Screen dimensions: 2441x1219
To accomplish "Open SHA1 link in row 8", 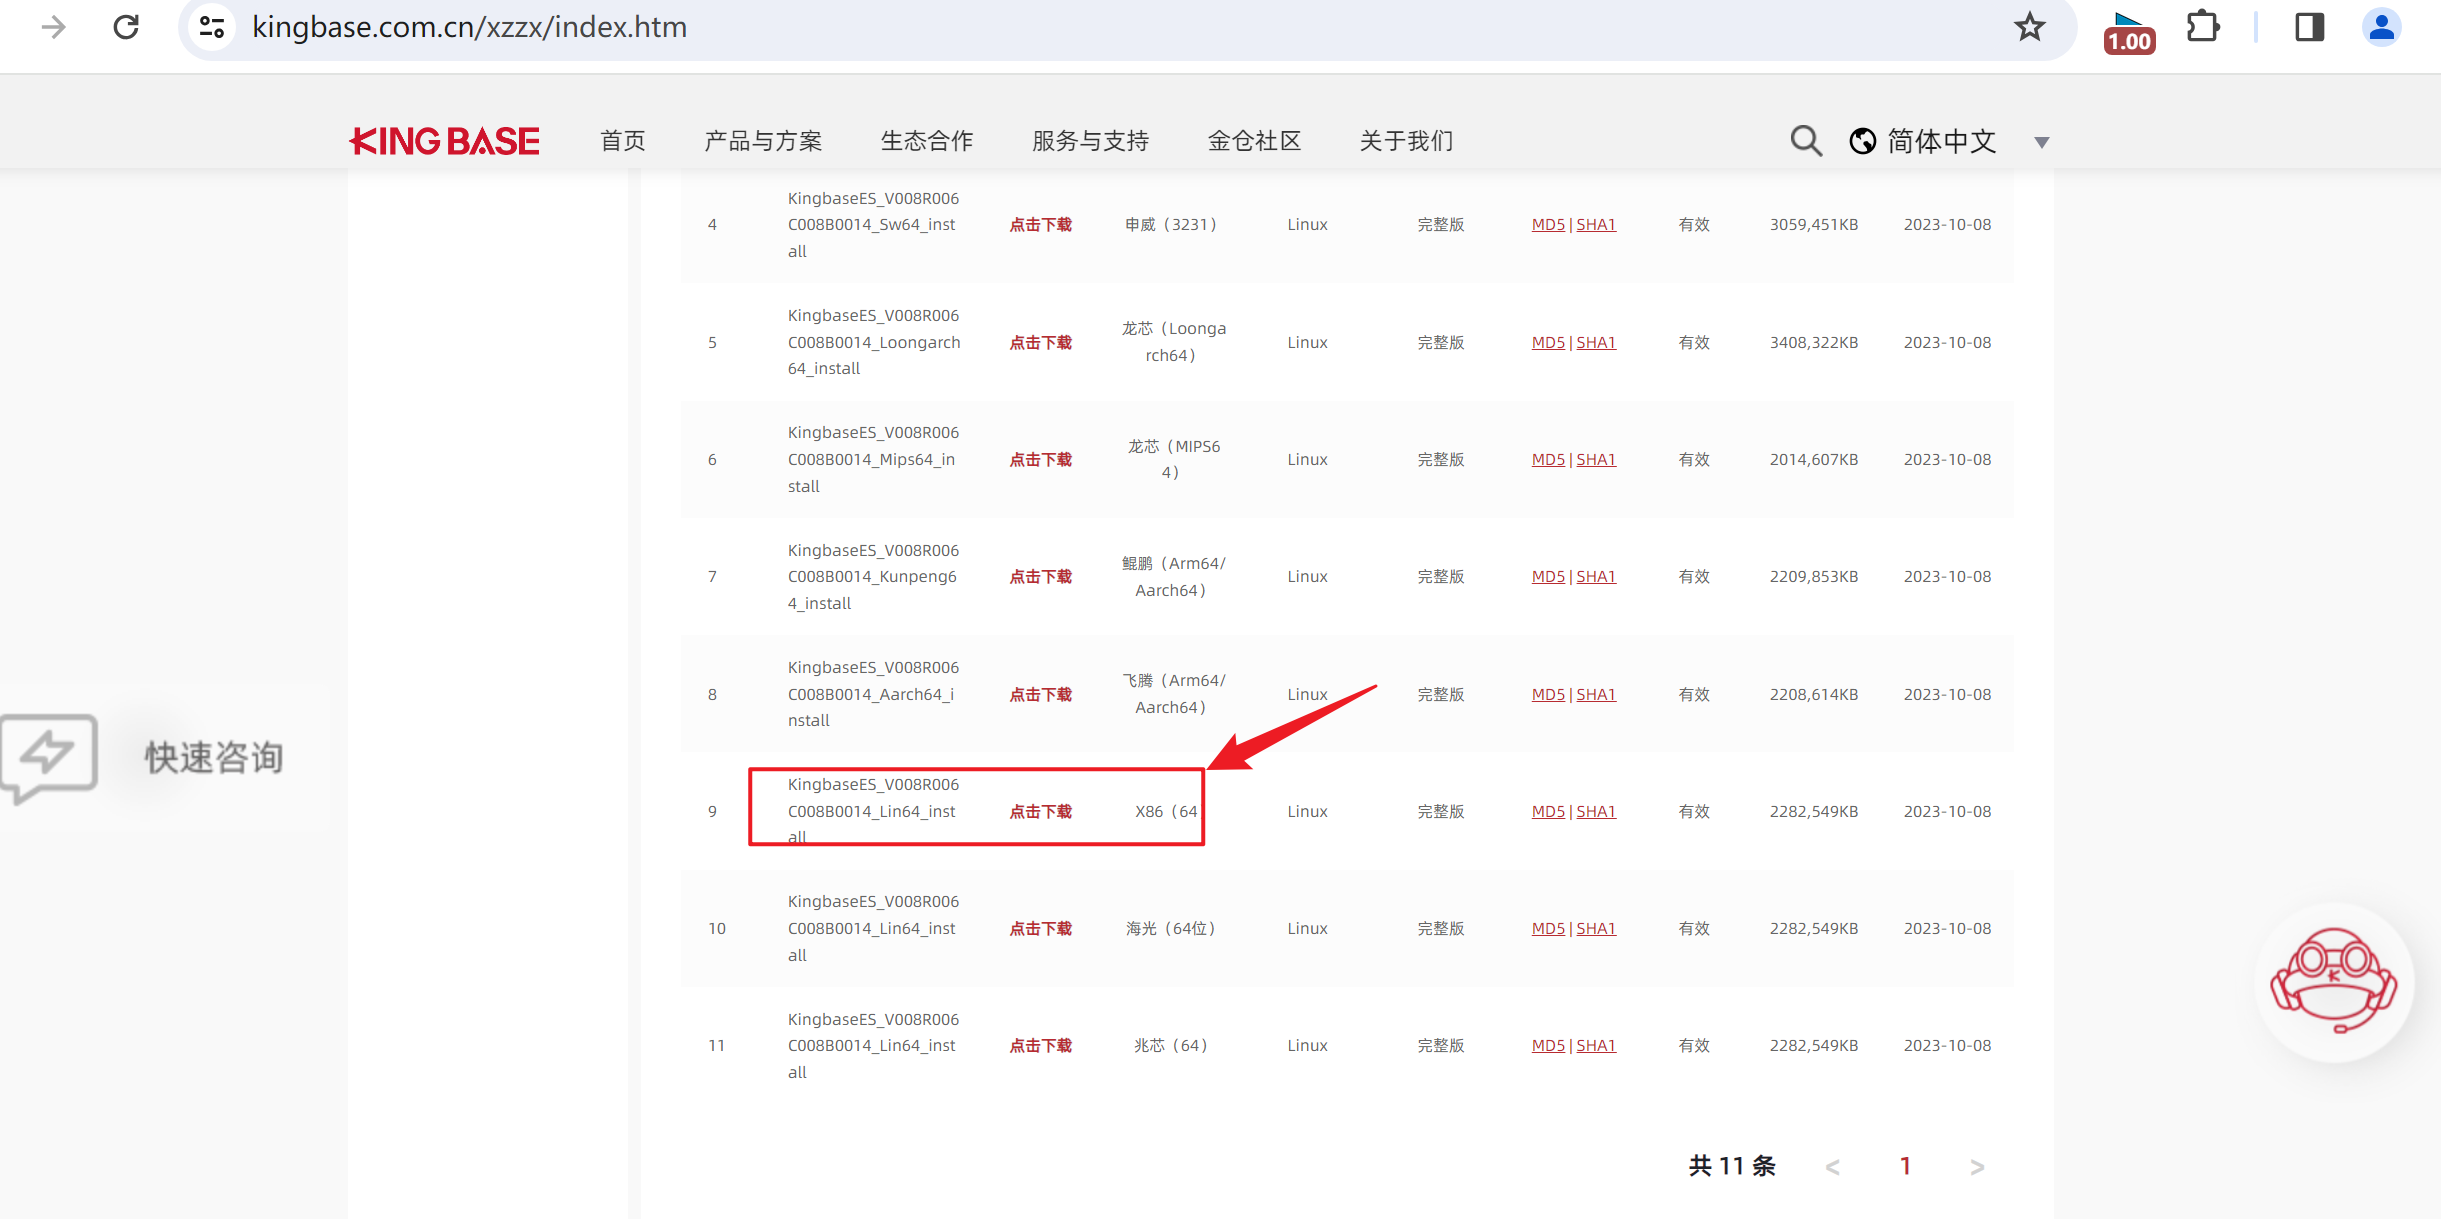I will tap(1596, 694).
